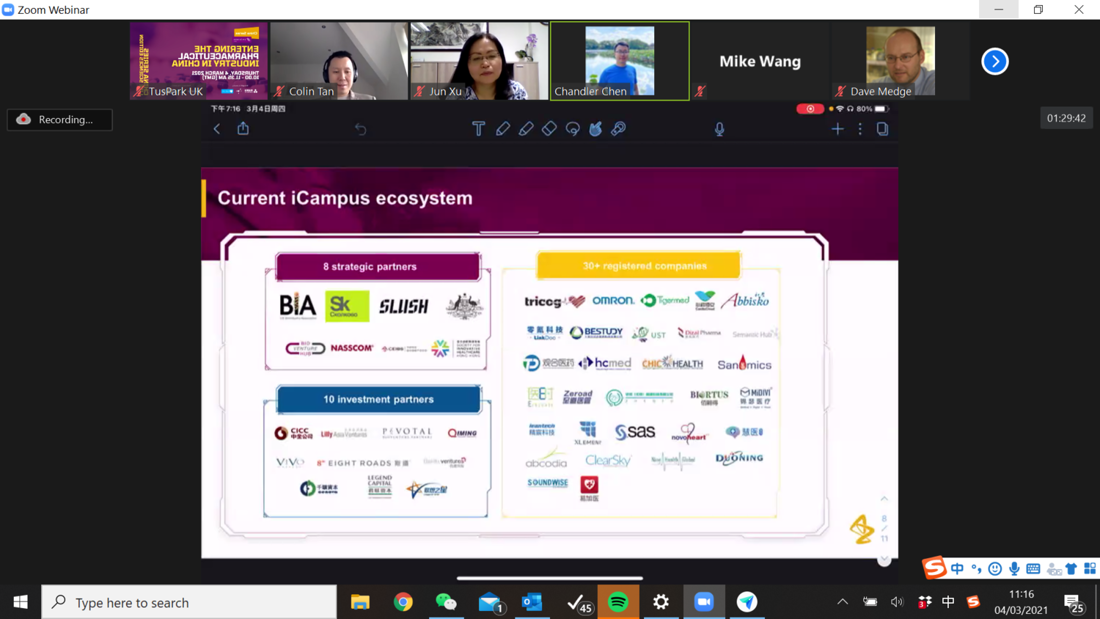Click the taskbar search box
This screenshot has height=619, width=1100.
(190, 602)
